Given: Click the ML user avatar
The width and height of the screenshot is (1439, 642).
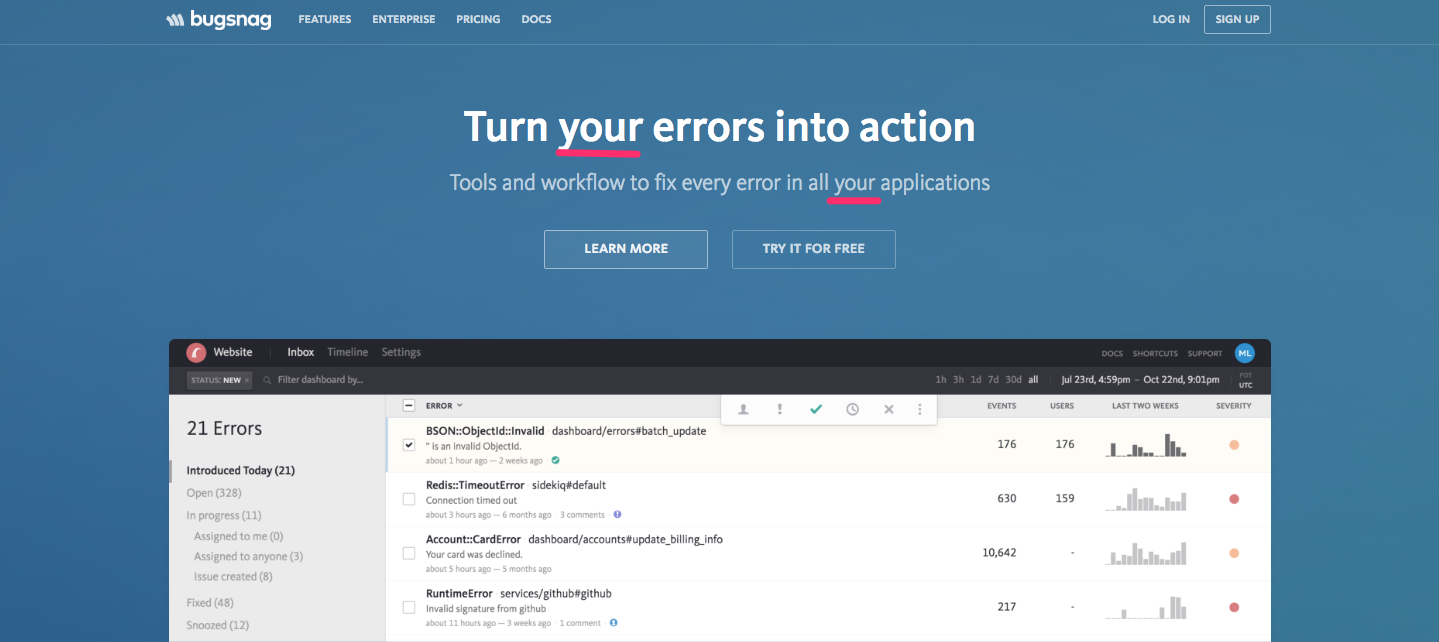Looking at the screenshot, I should coord(1244,352).
